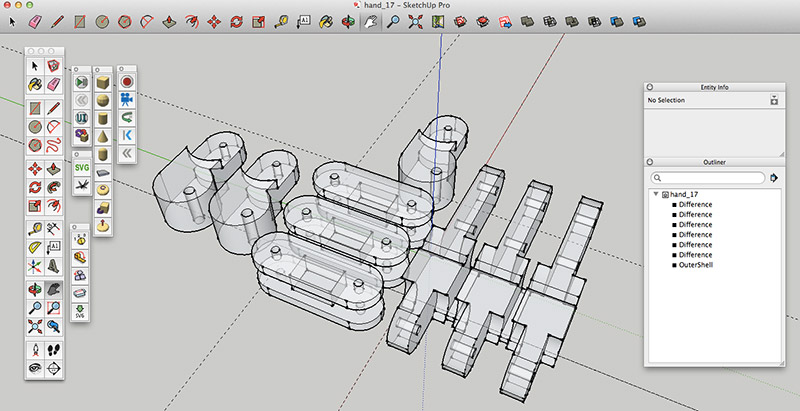Select the Paint Bucket tool in left palette
800x411 pixels.
[35, 86]
